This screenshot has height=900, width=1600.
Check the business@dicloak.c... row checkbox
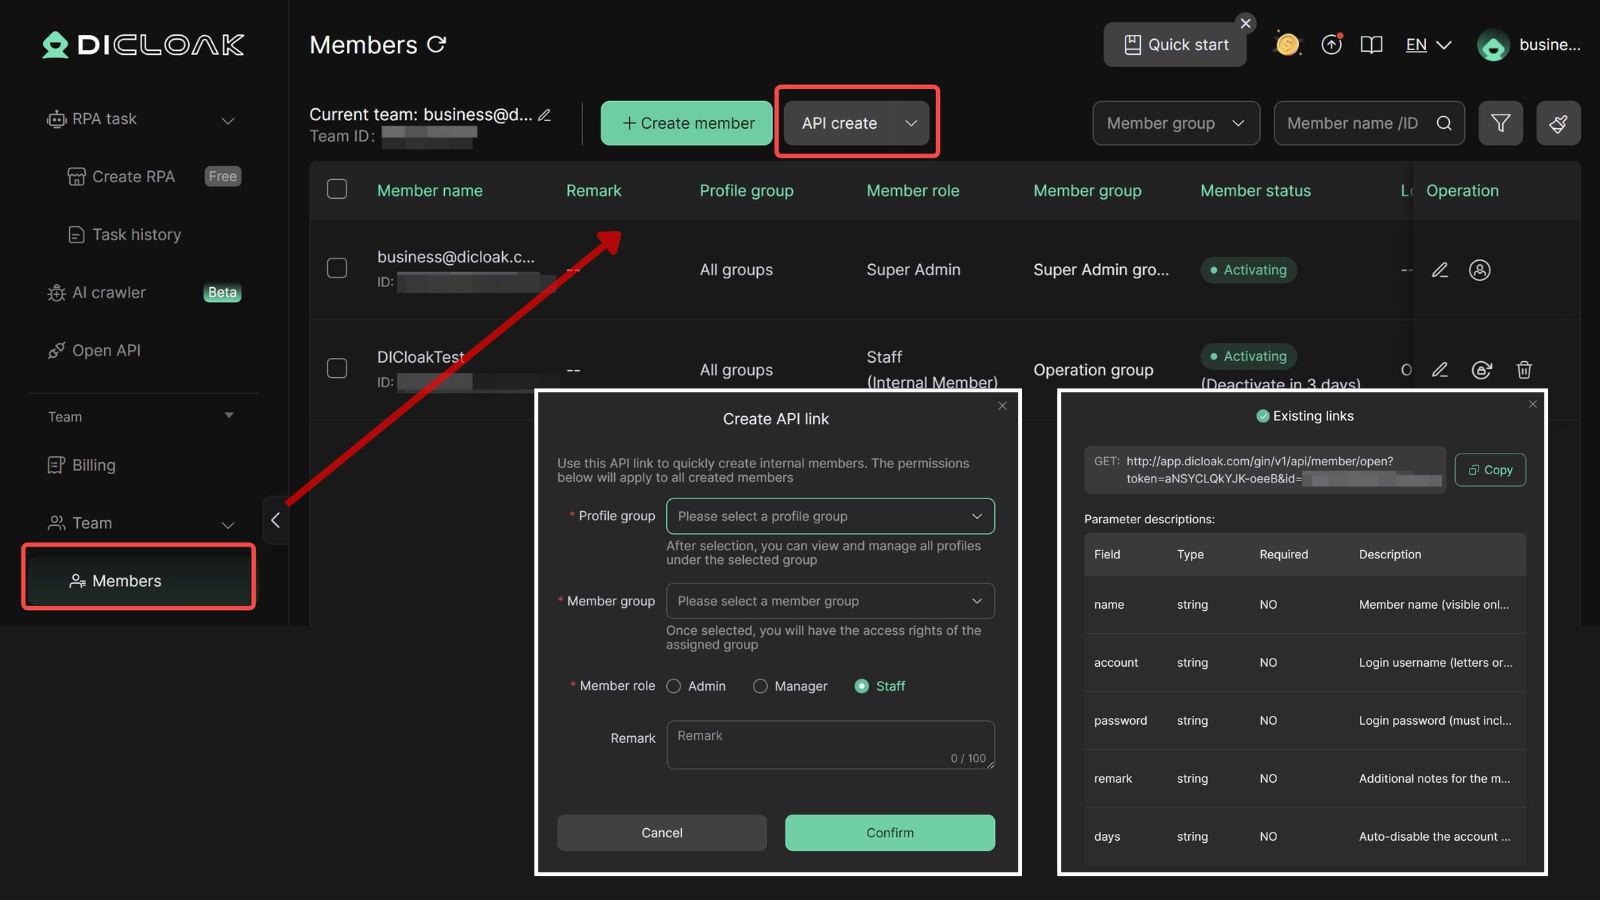pos(337,268)
